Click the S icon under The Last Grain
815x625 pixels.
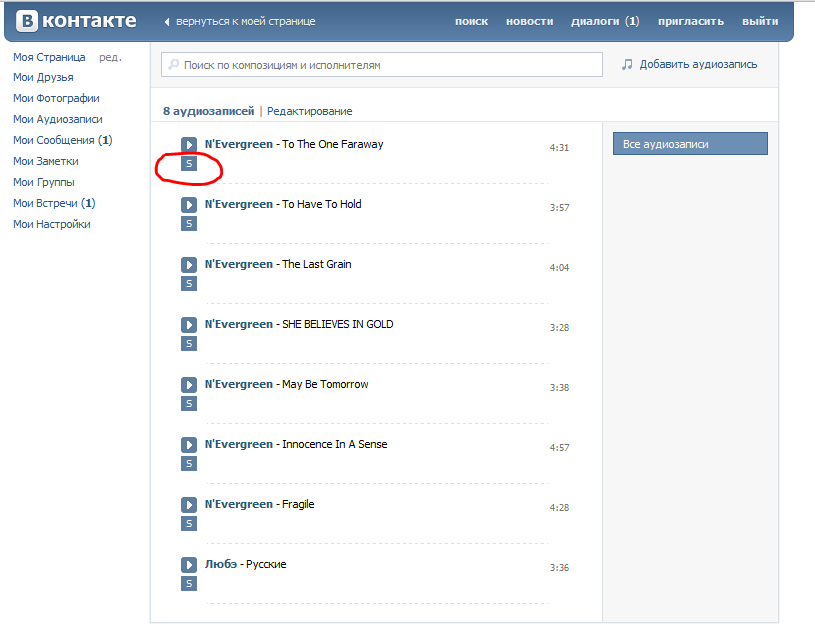(x=188, y=284)
